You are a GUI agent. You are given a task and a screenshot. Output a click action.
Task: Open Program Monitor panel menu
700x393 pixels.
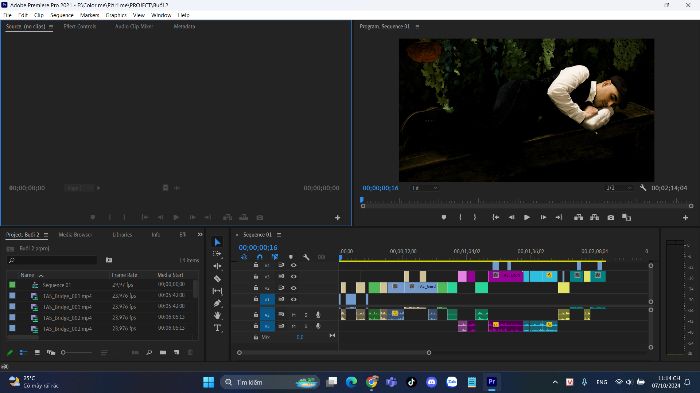click(417, 27)
